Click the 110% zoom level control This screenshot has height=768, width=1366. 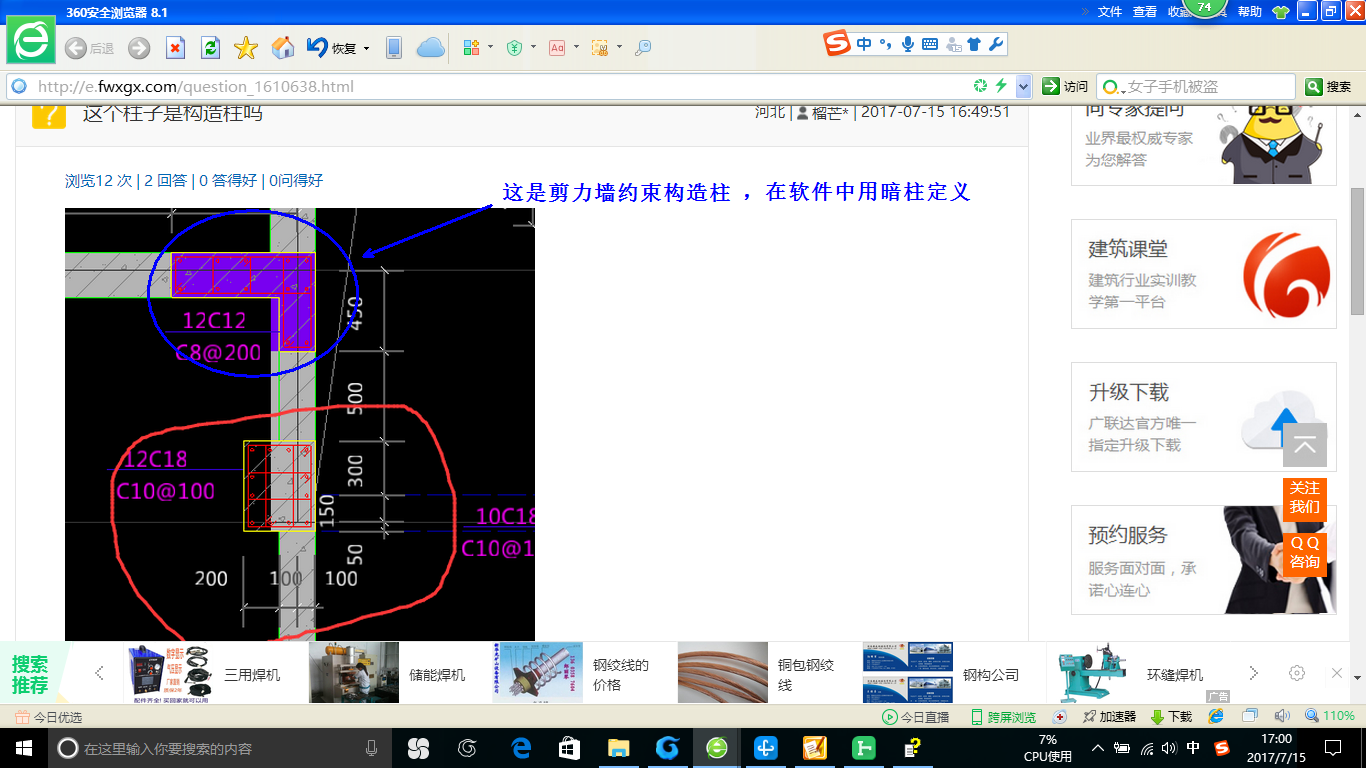point(1329,716)
